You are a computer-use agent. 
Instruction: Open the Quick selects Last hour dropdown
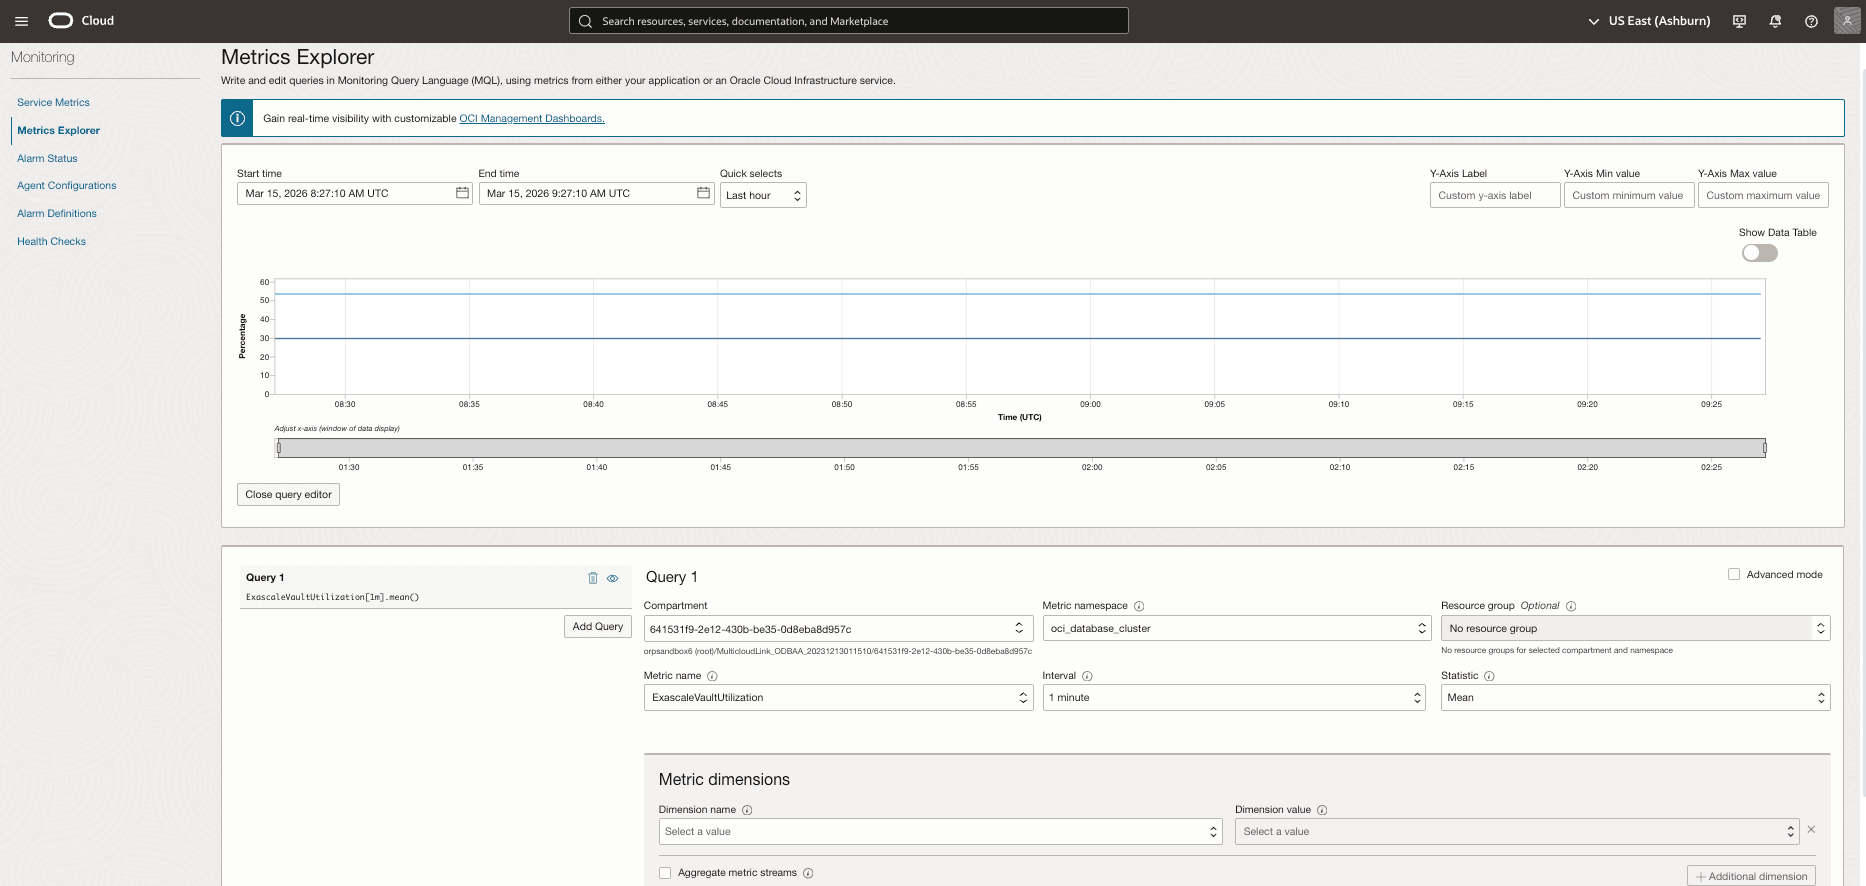[763, 195]
